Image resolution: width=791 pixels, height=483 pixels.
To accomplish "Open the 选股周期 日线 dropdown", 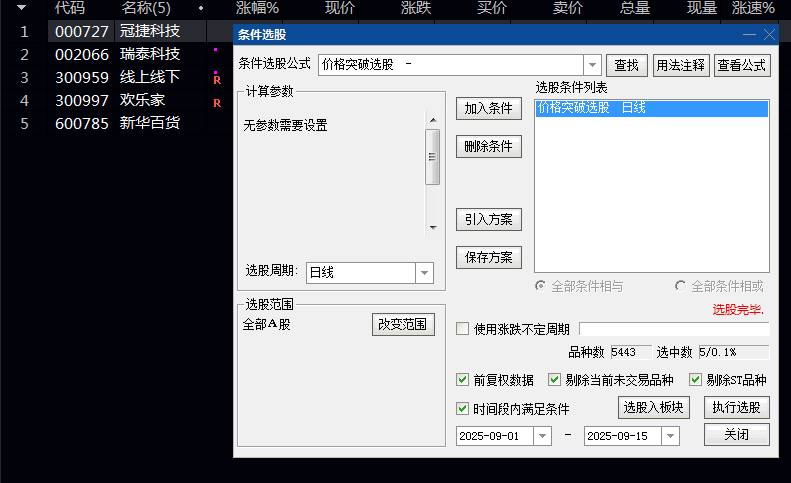I will (x=424, y=273).
